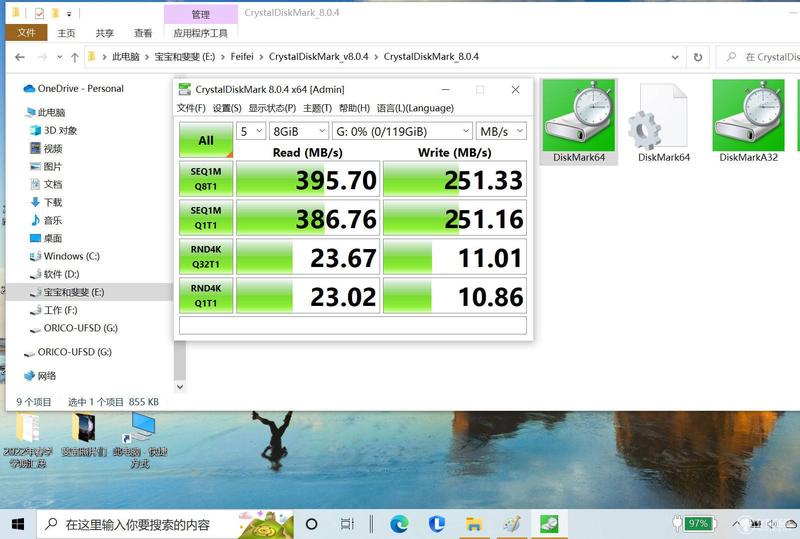Click the CrystalDiskMark title bar app icon
This screenshot has width=800, height=539.
pos(184,89)
